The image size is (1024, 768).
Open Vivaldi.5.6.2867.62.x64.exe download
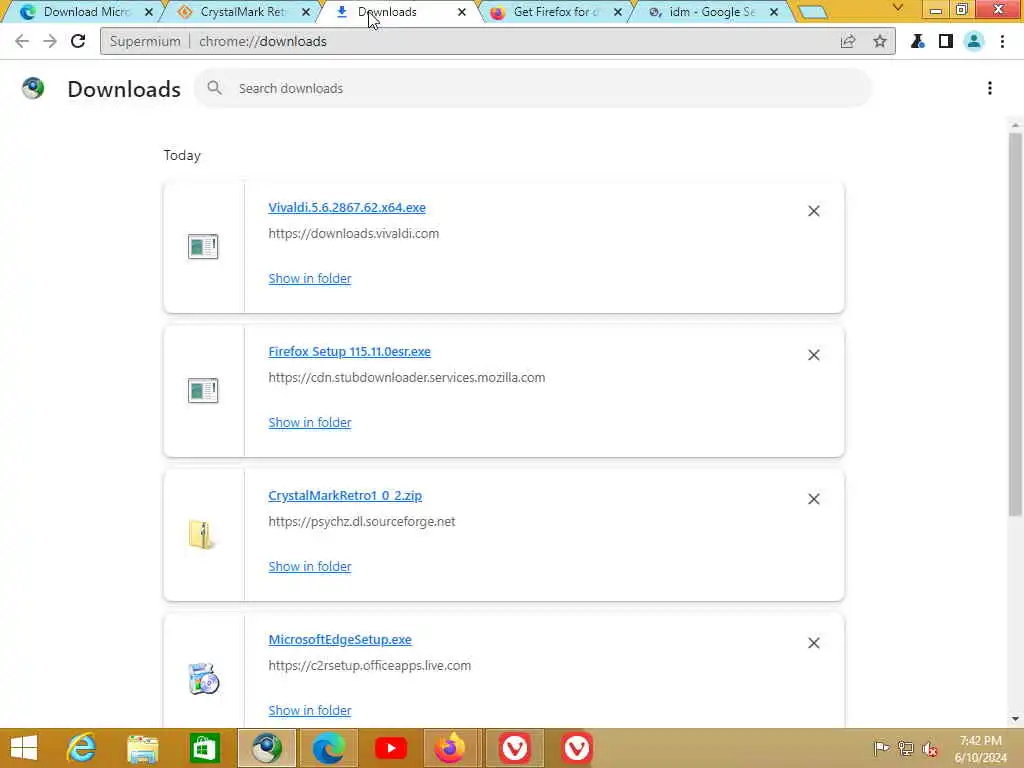click(347, 207)
